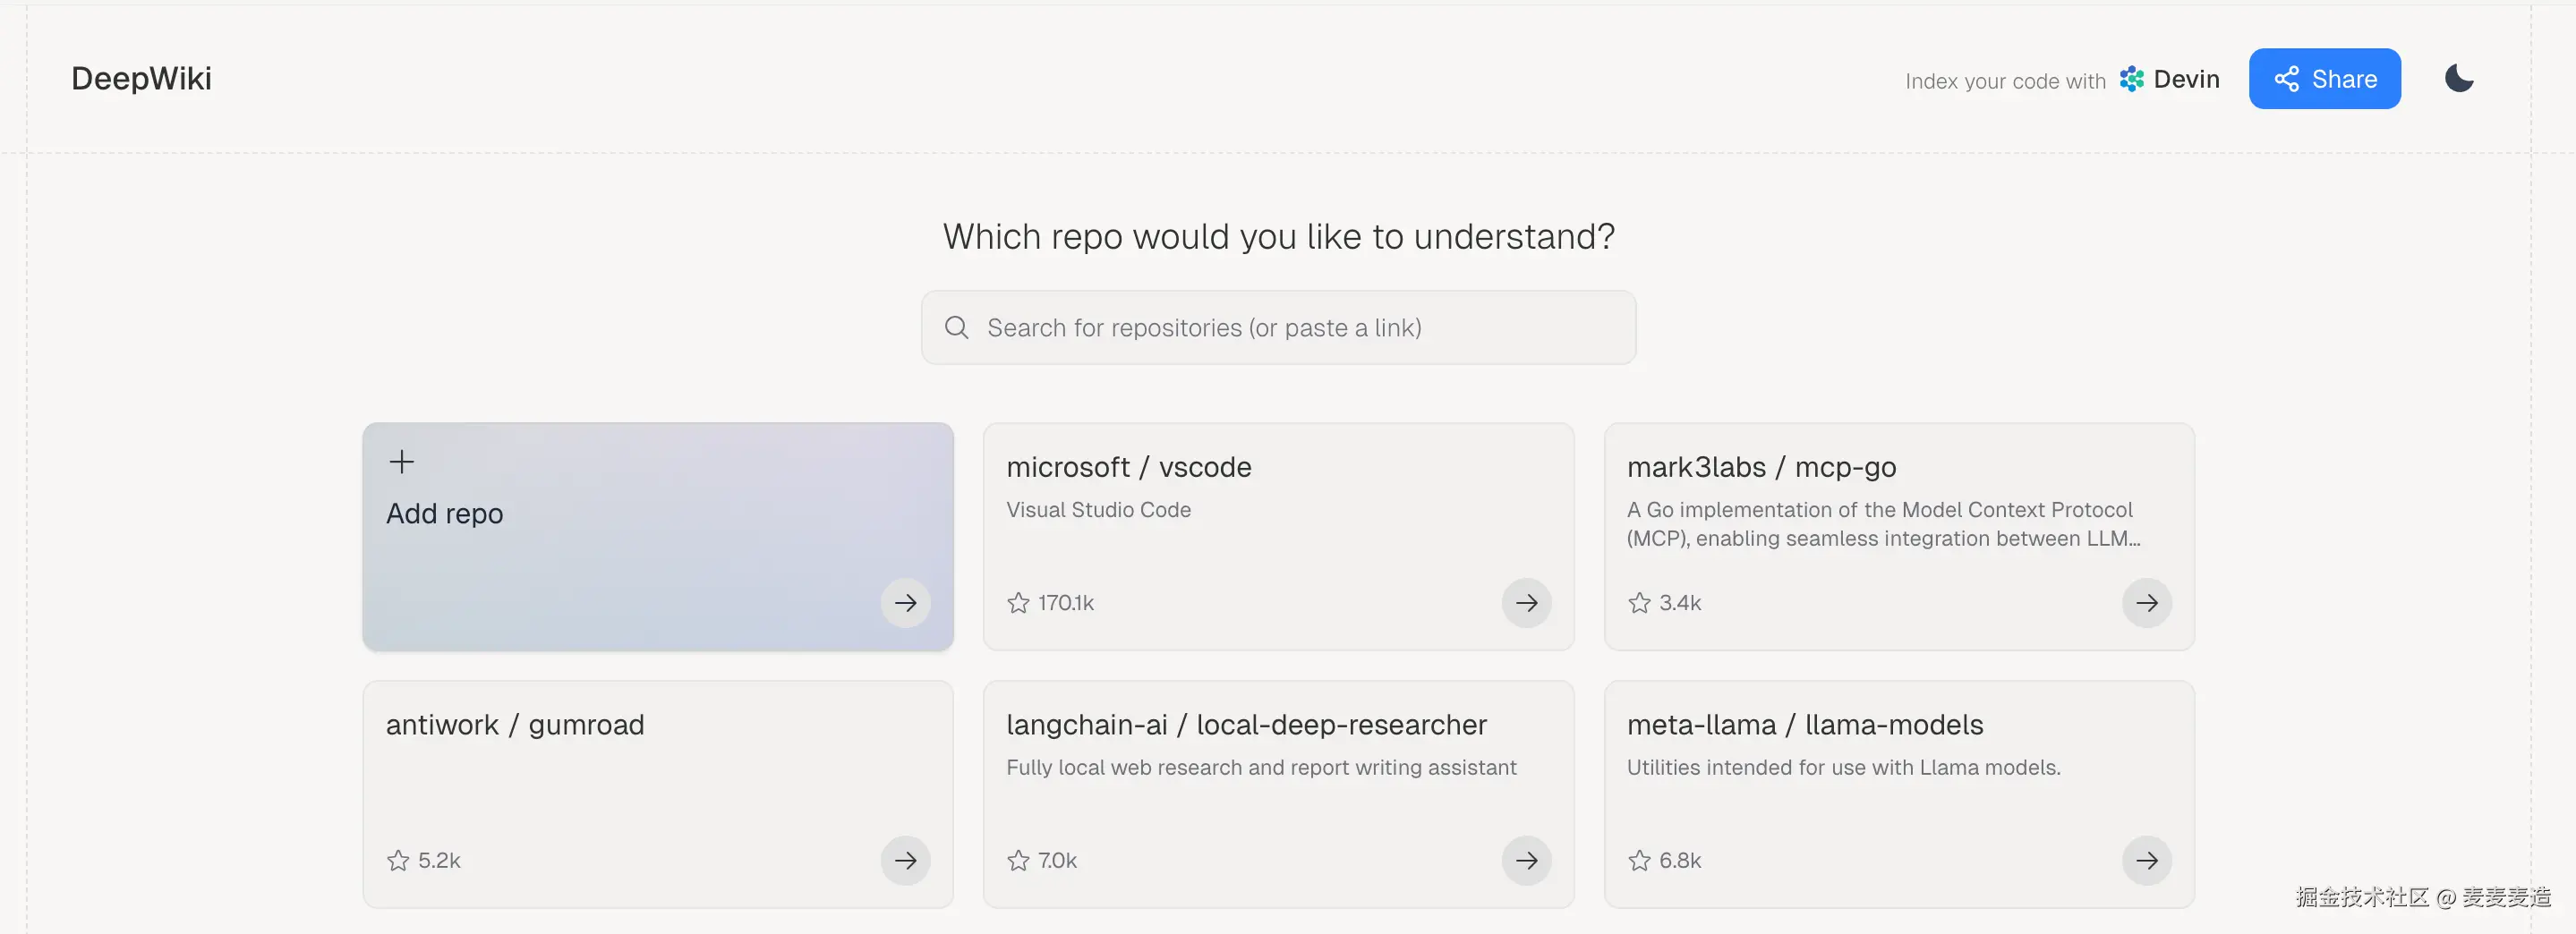Image resolution: width=2576 pixels, height=934 pixels.
Task: Open antiwork / gumroad arrow button
Action: tap(905, 861)
